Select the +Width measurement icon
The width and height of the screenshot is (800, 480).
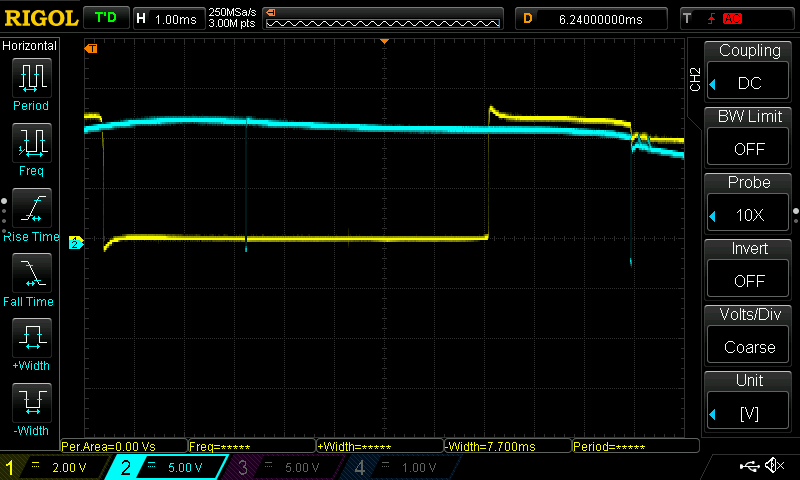coord(31,339)
